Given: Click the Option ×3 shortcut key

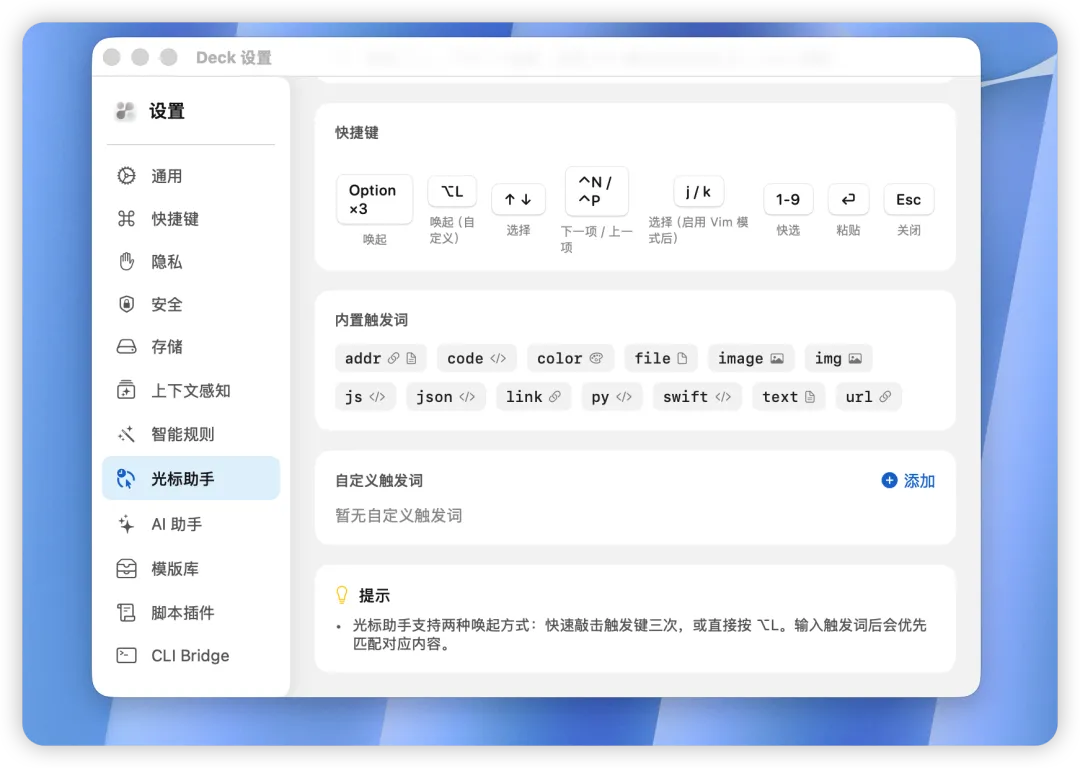Looking at the screenshot, I should pos(374,199).
